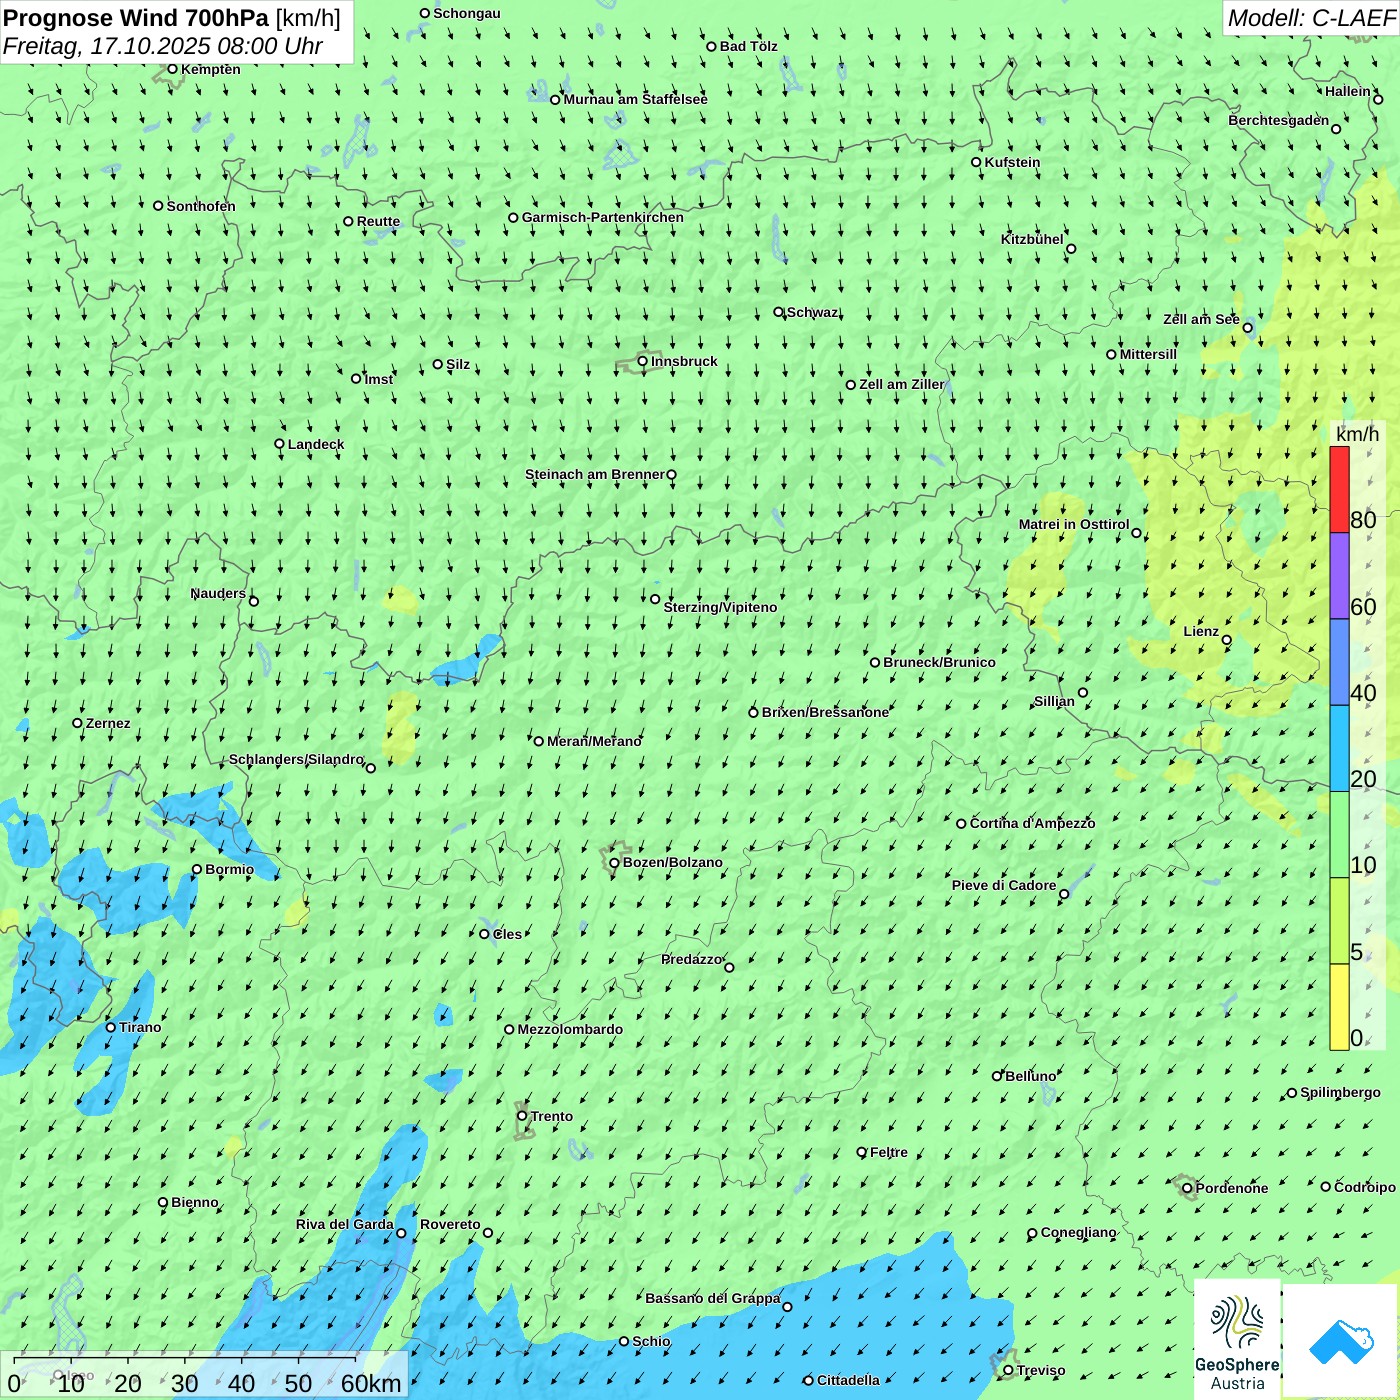The width and height of the screenshot is (1400, 1400).
Task: Click the Lienz location marker
Action: pyautogui.click(x=1227, y=640)
